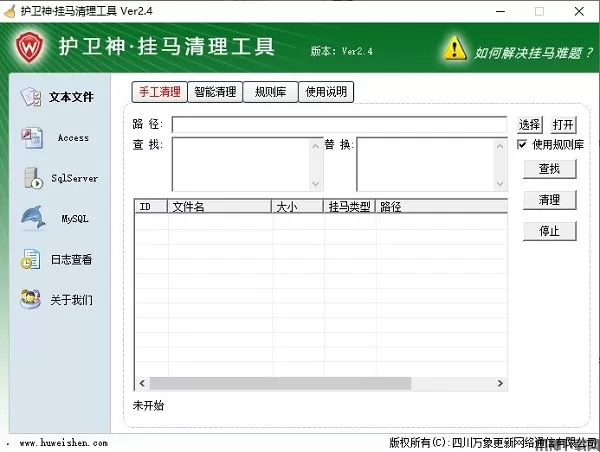This screenshot has width=600, height=452.
Task: Switch to the 智能清理 tab
Action: (215, 92)
